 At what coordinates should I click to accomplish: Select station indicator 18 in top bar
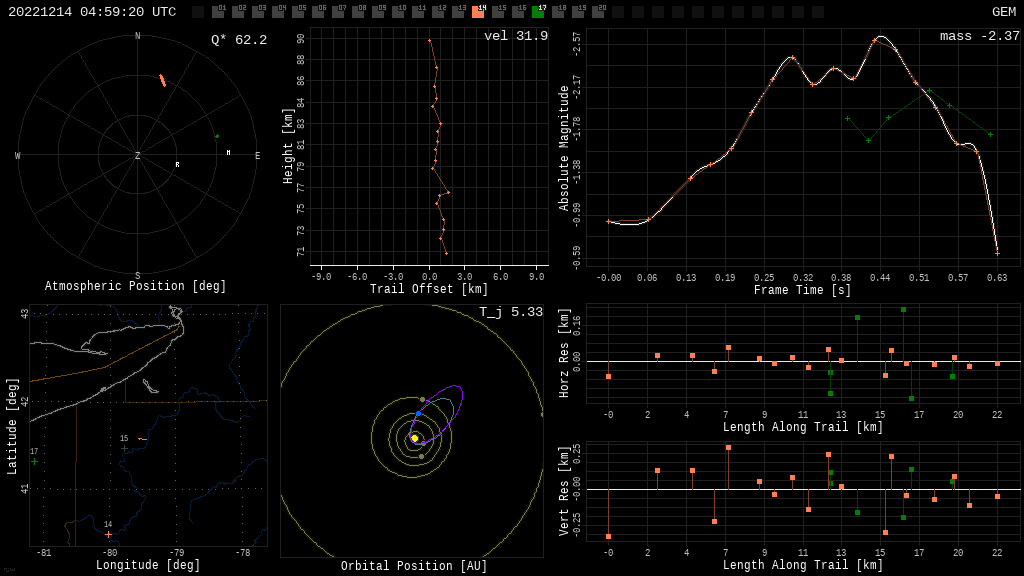tap(558, 11)
